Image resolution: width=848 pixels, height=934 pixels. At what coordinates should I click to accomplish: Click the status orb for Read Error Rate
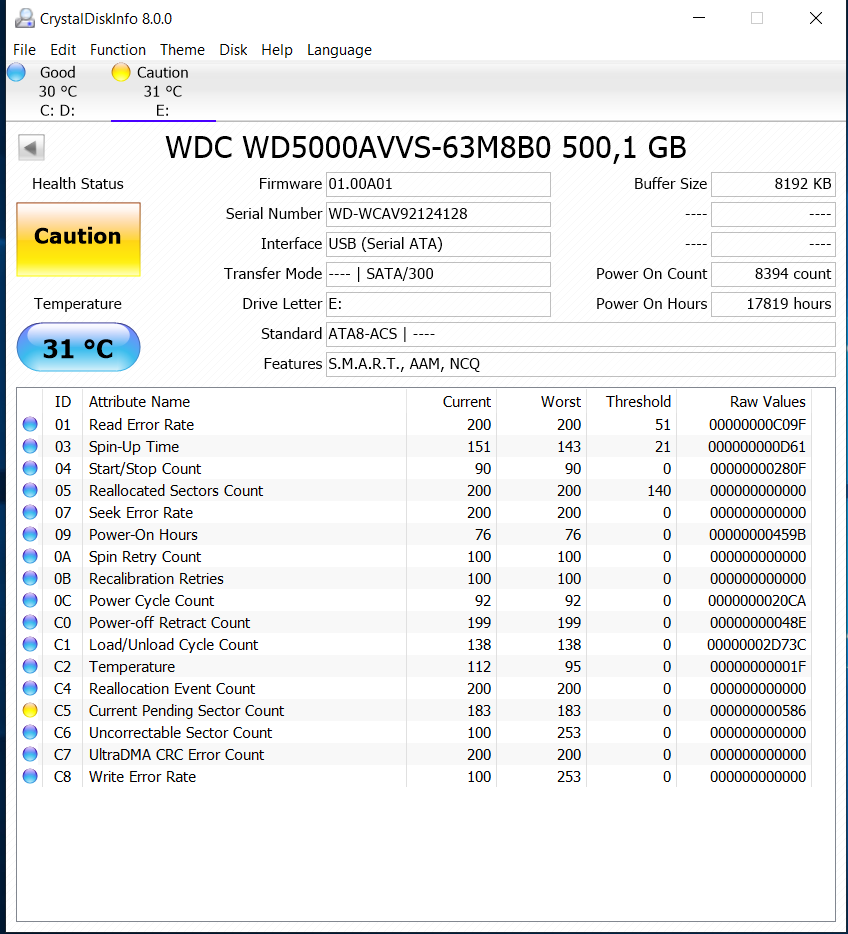[30, 424]
